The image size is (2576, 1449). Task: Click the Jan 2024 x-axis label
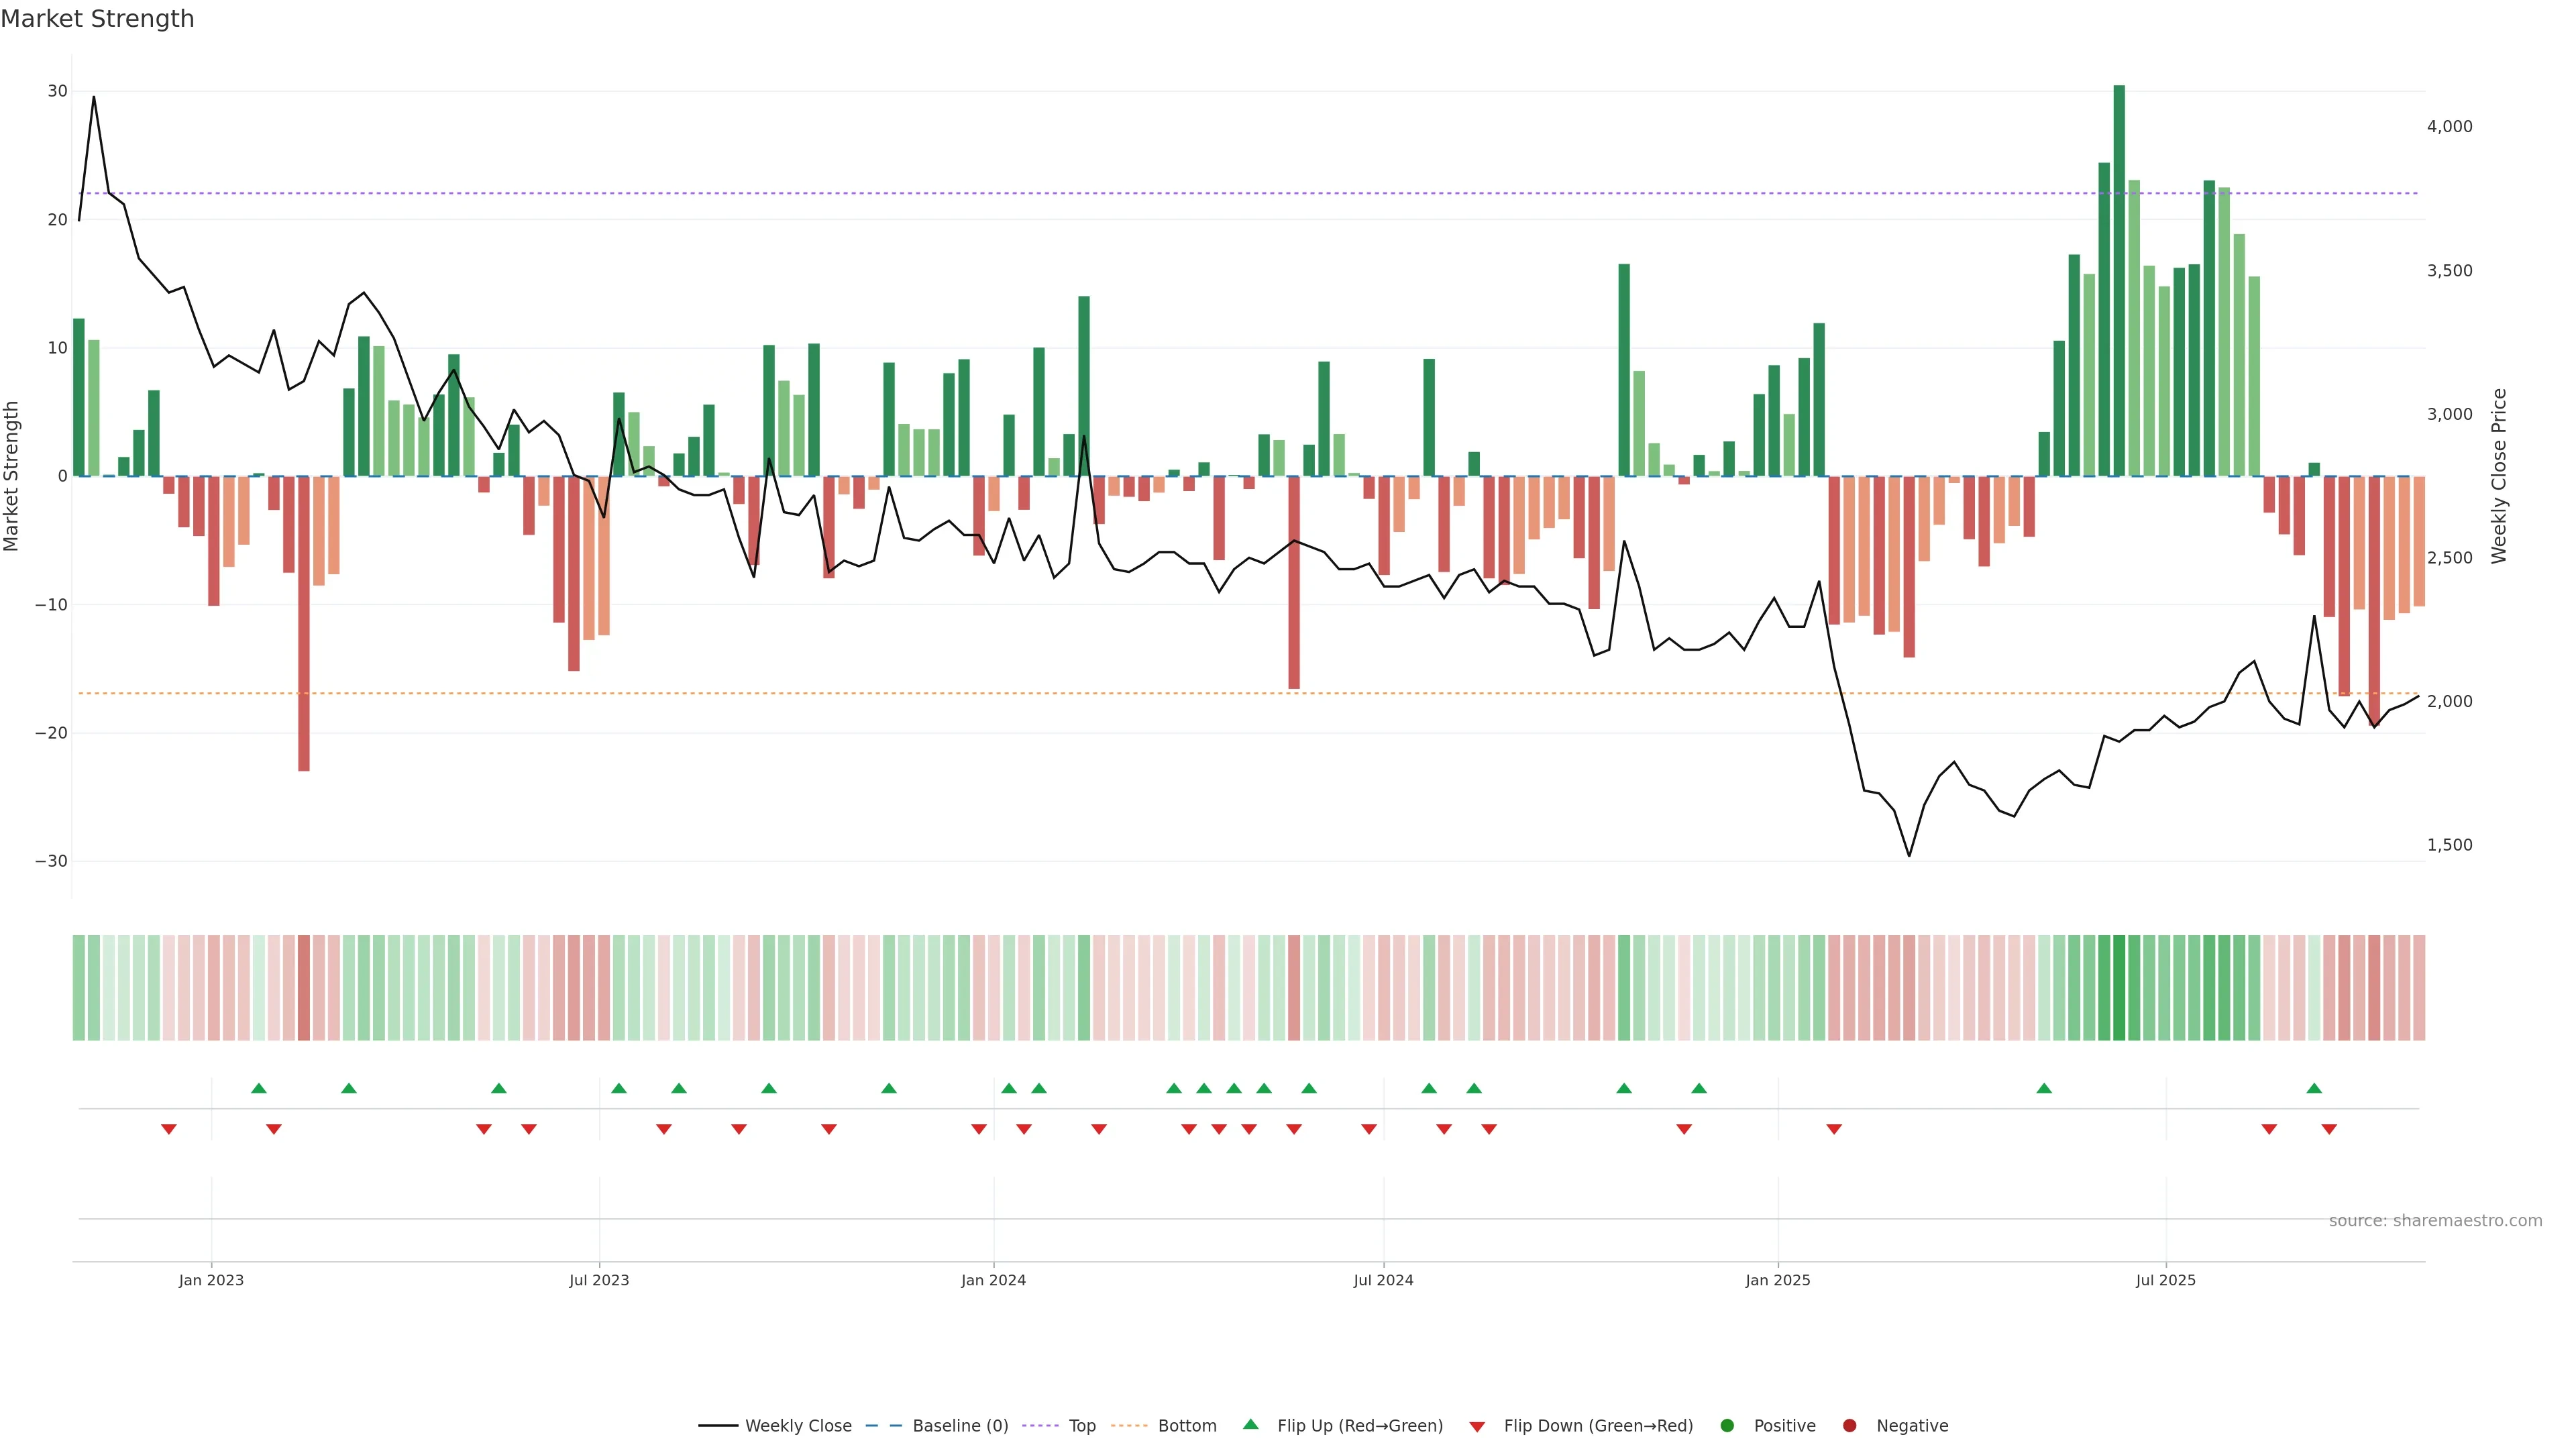pos(993,1280)
